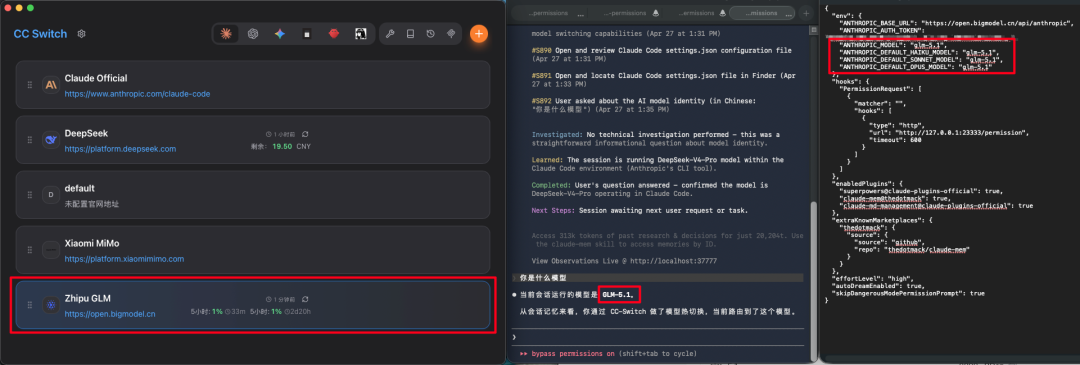
Task: Click the Claude Official Anthropic logo
Action: 50,85
